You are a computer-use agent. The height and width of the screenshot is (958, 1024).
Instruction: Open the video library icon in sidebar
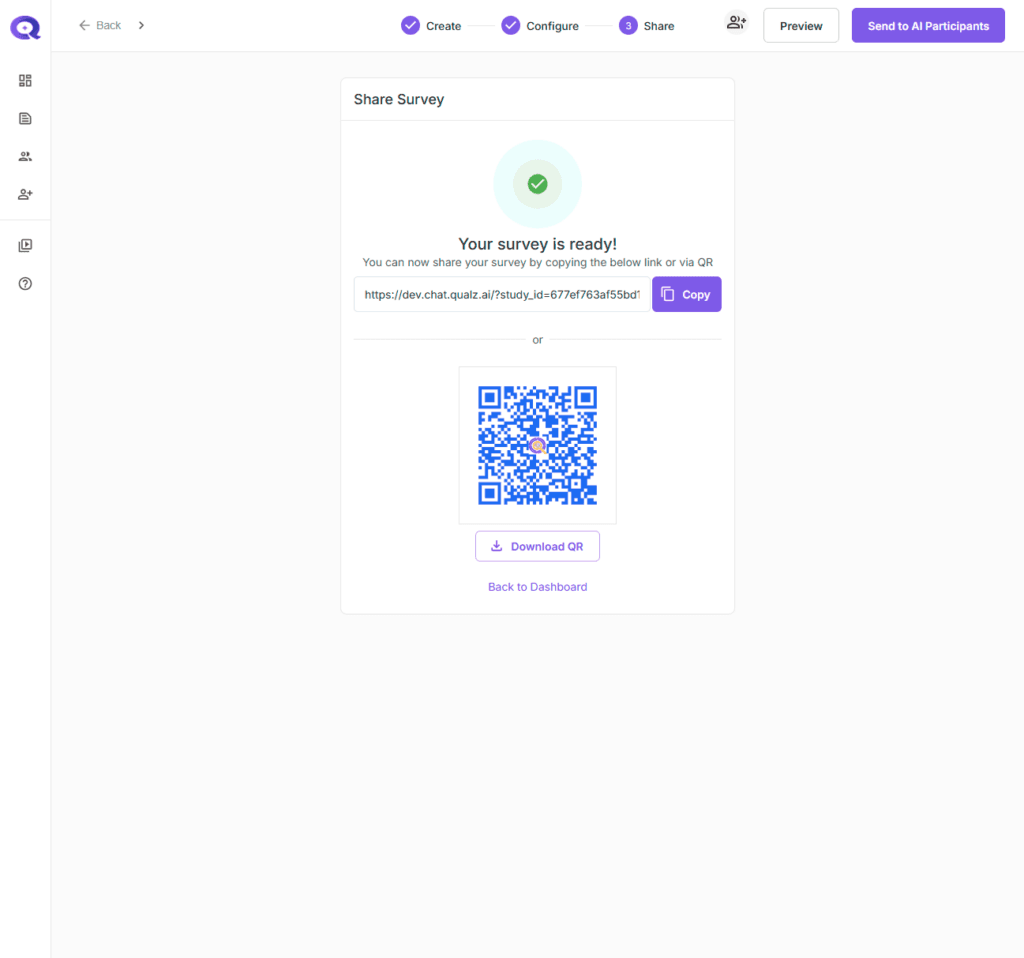(26, 245)
